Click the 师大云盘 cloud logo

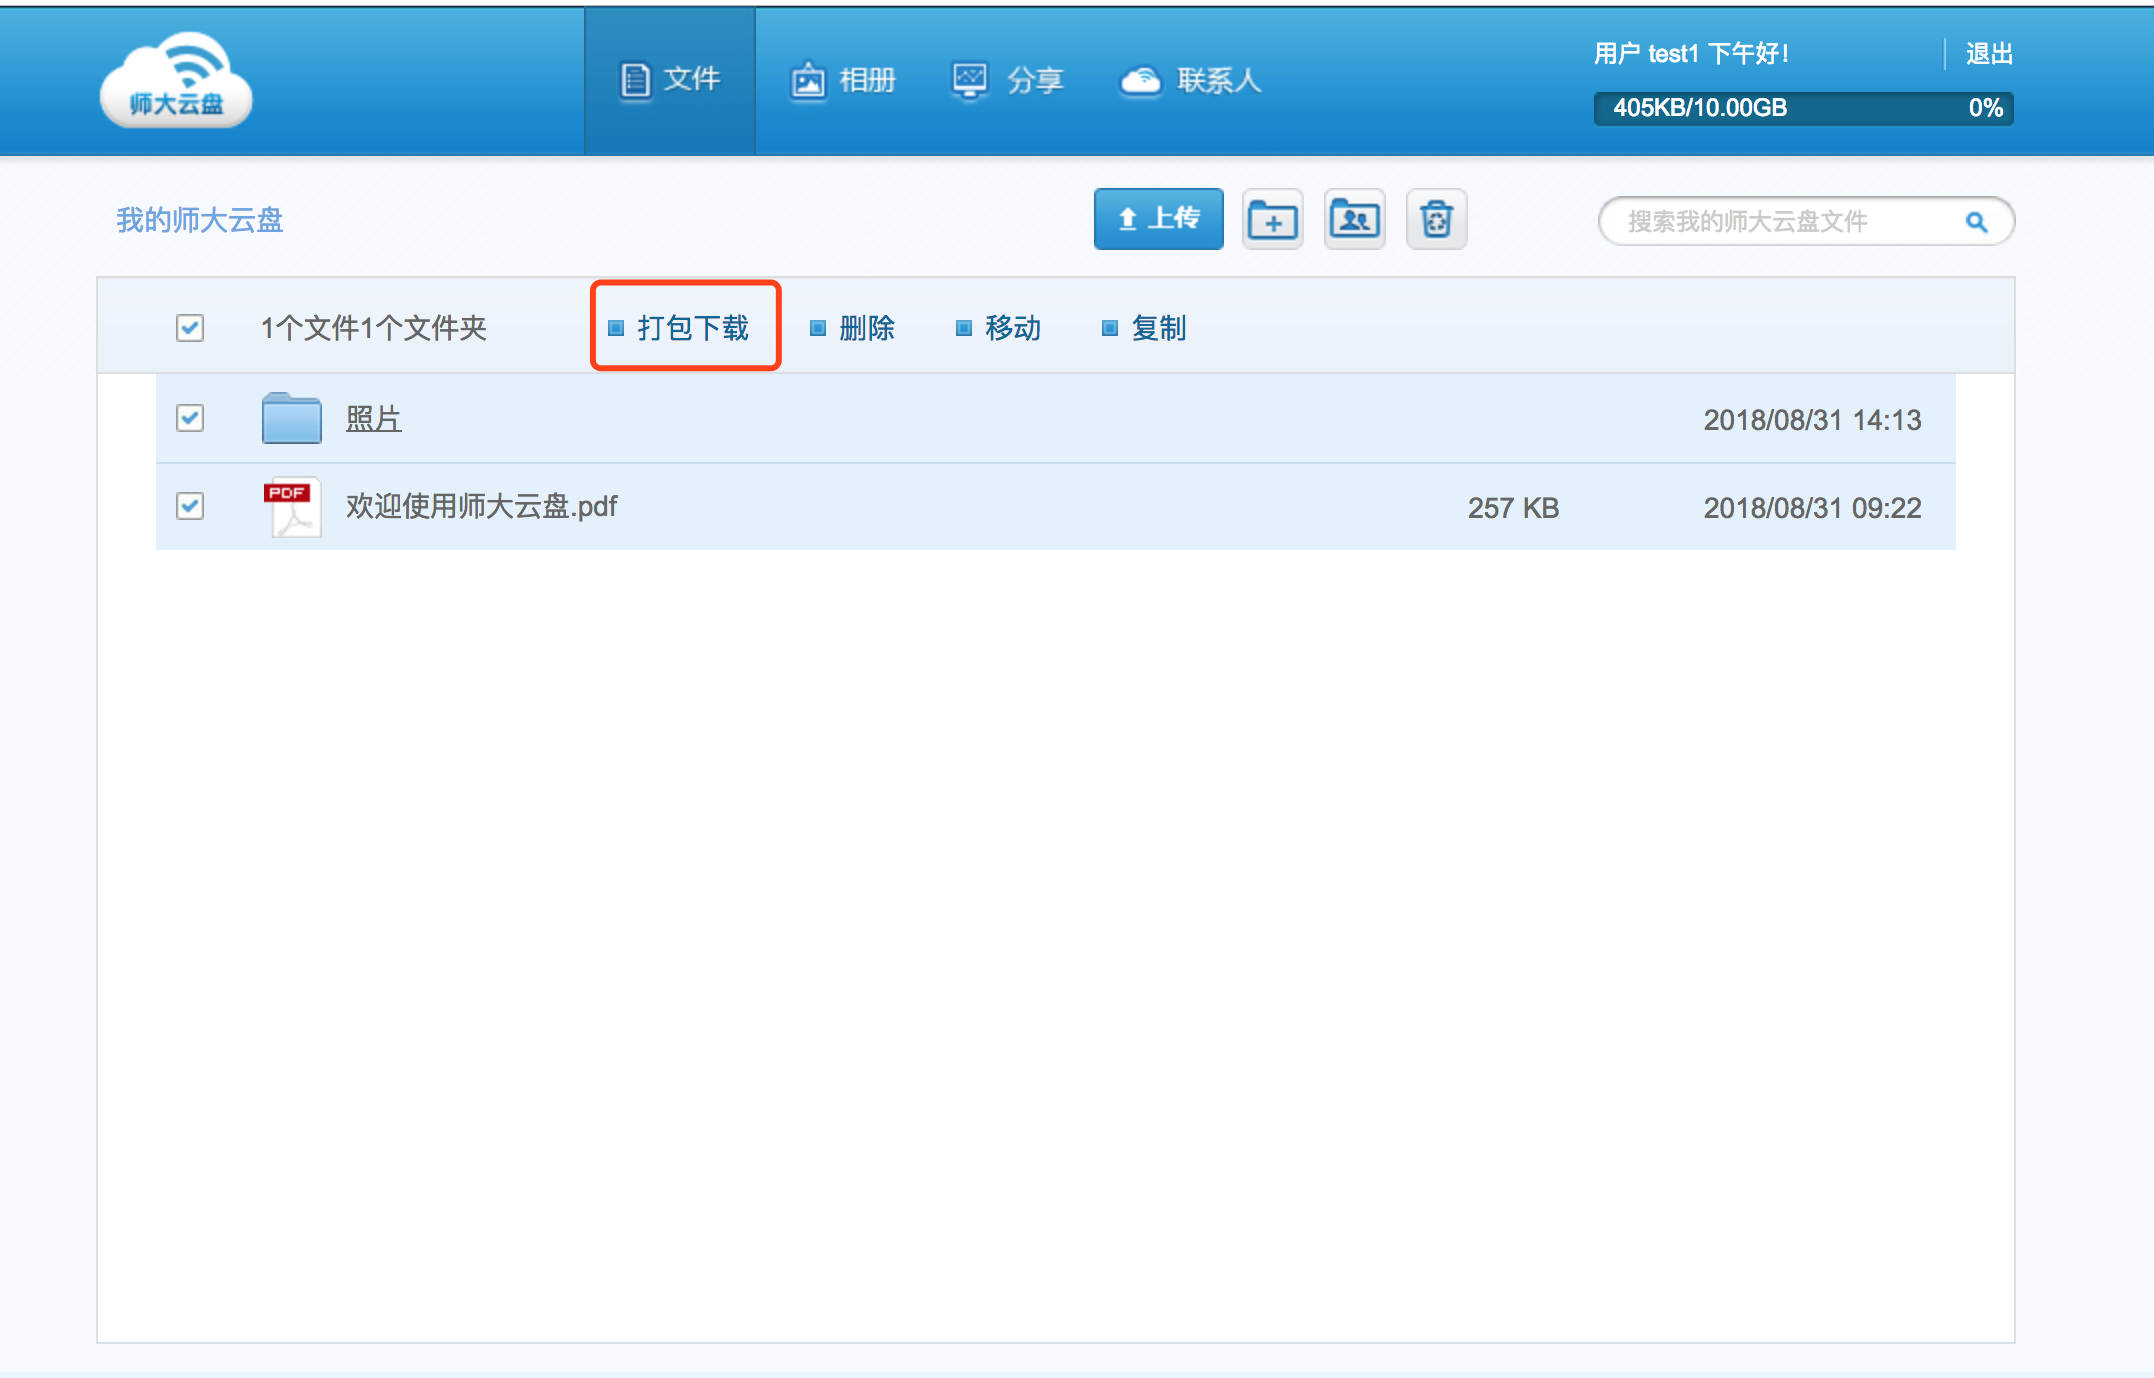click(x=176, y=80)
